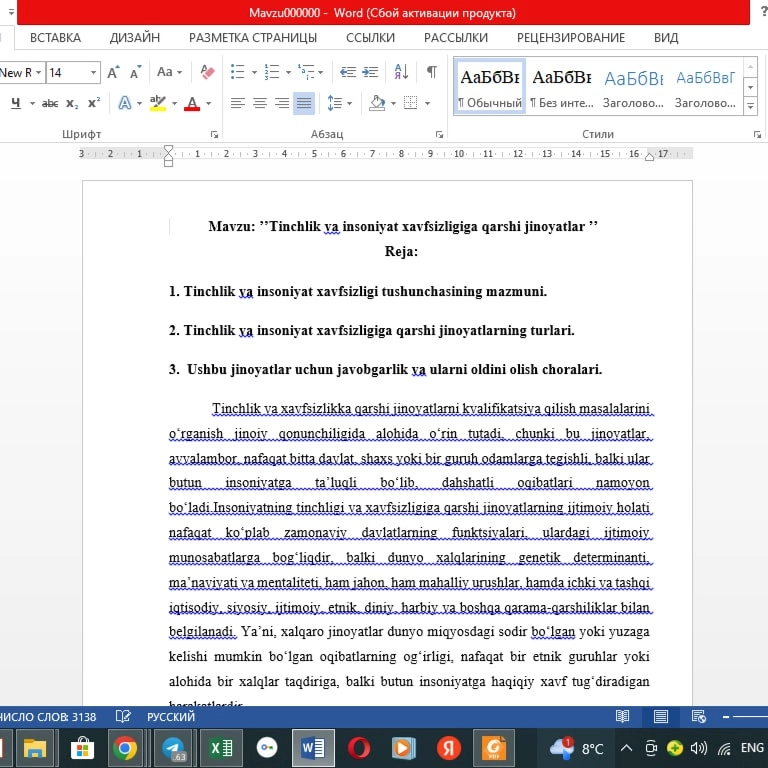Open the РАССЫЛКИ tab

(x=456, y=38)
